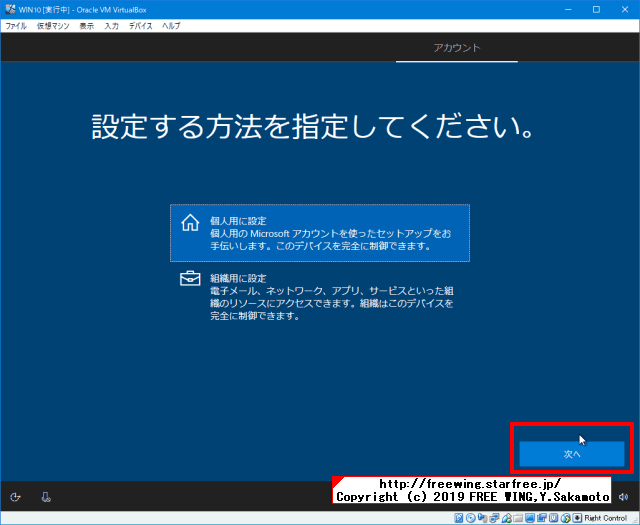The height and width of the screenshot is (525, 640).
Task: Click the display status icon
Action: (x=530, y=518)
